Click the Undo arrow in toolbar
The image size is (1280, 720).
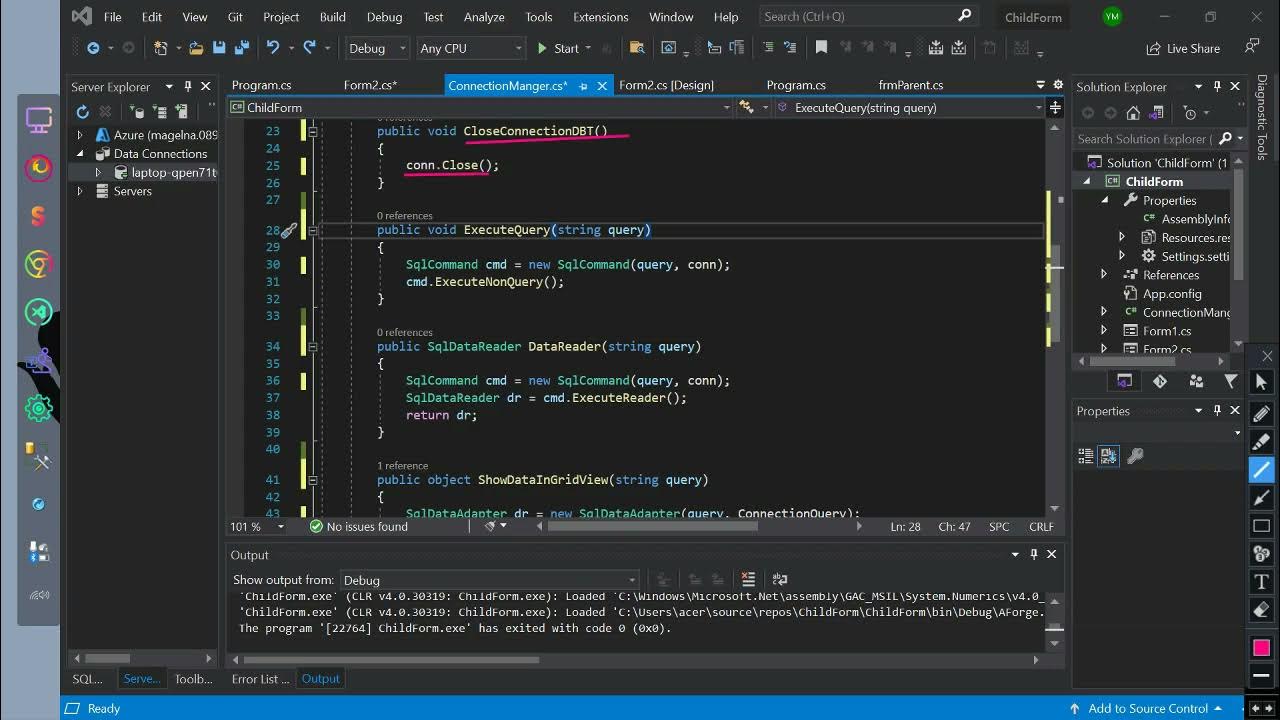pyautogui.click(x=273, y=48)
